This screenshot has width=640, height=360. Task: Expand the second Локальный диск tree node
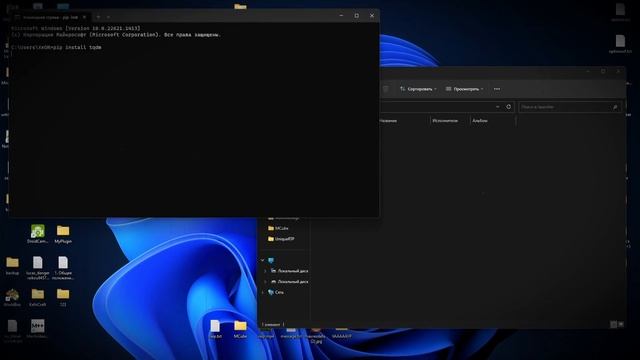pyautogui.click(x=265, y=282)
